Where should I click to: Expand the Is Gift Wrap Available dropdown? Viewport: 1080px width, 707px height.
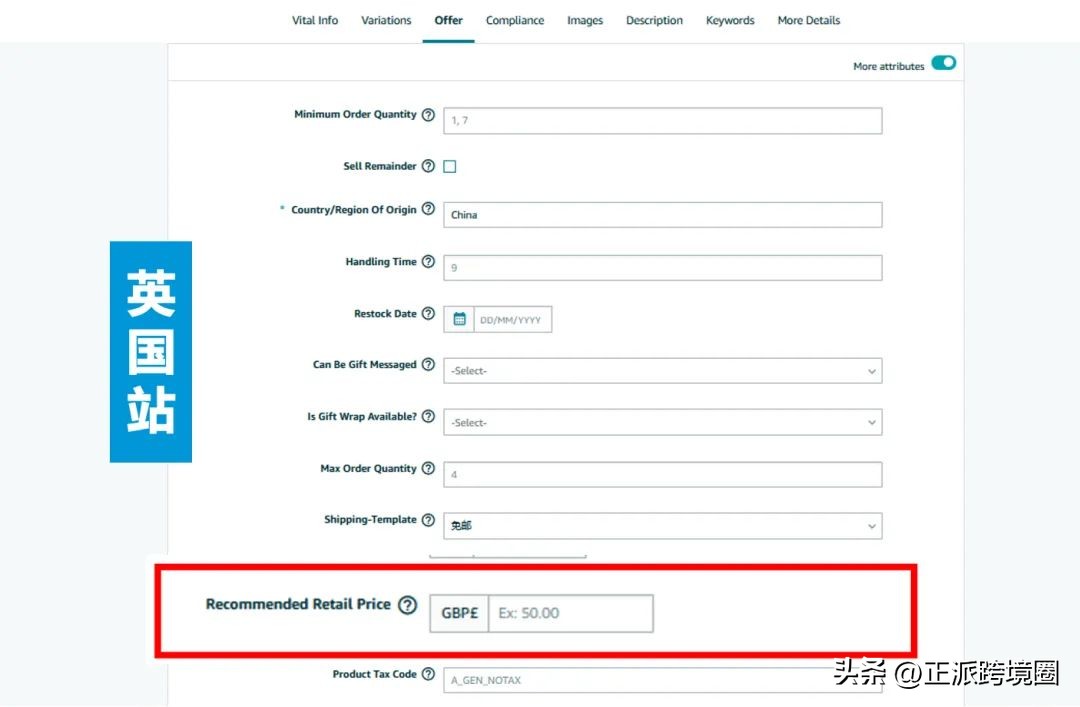click(662, 422)
